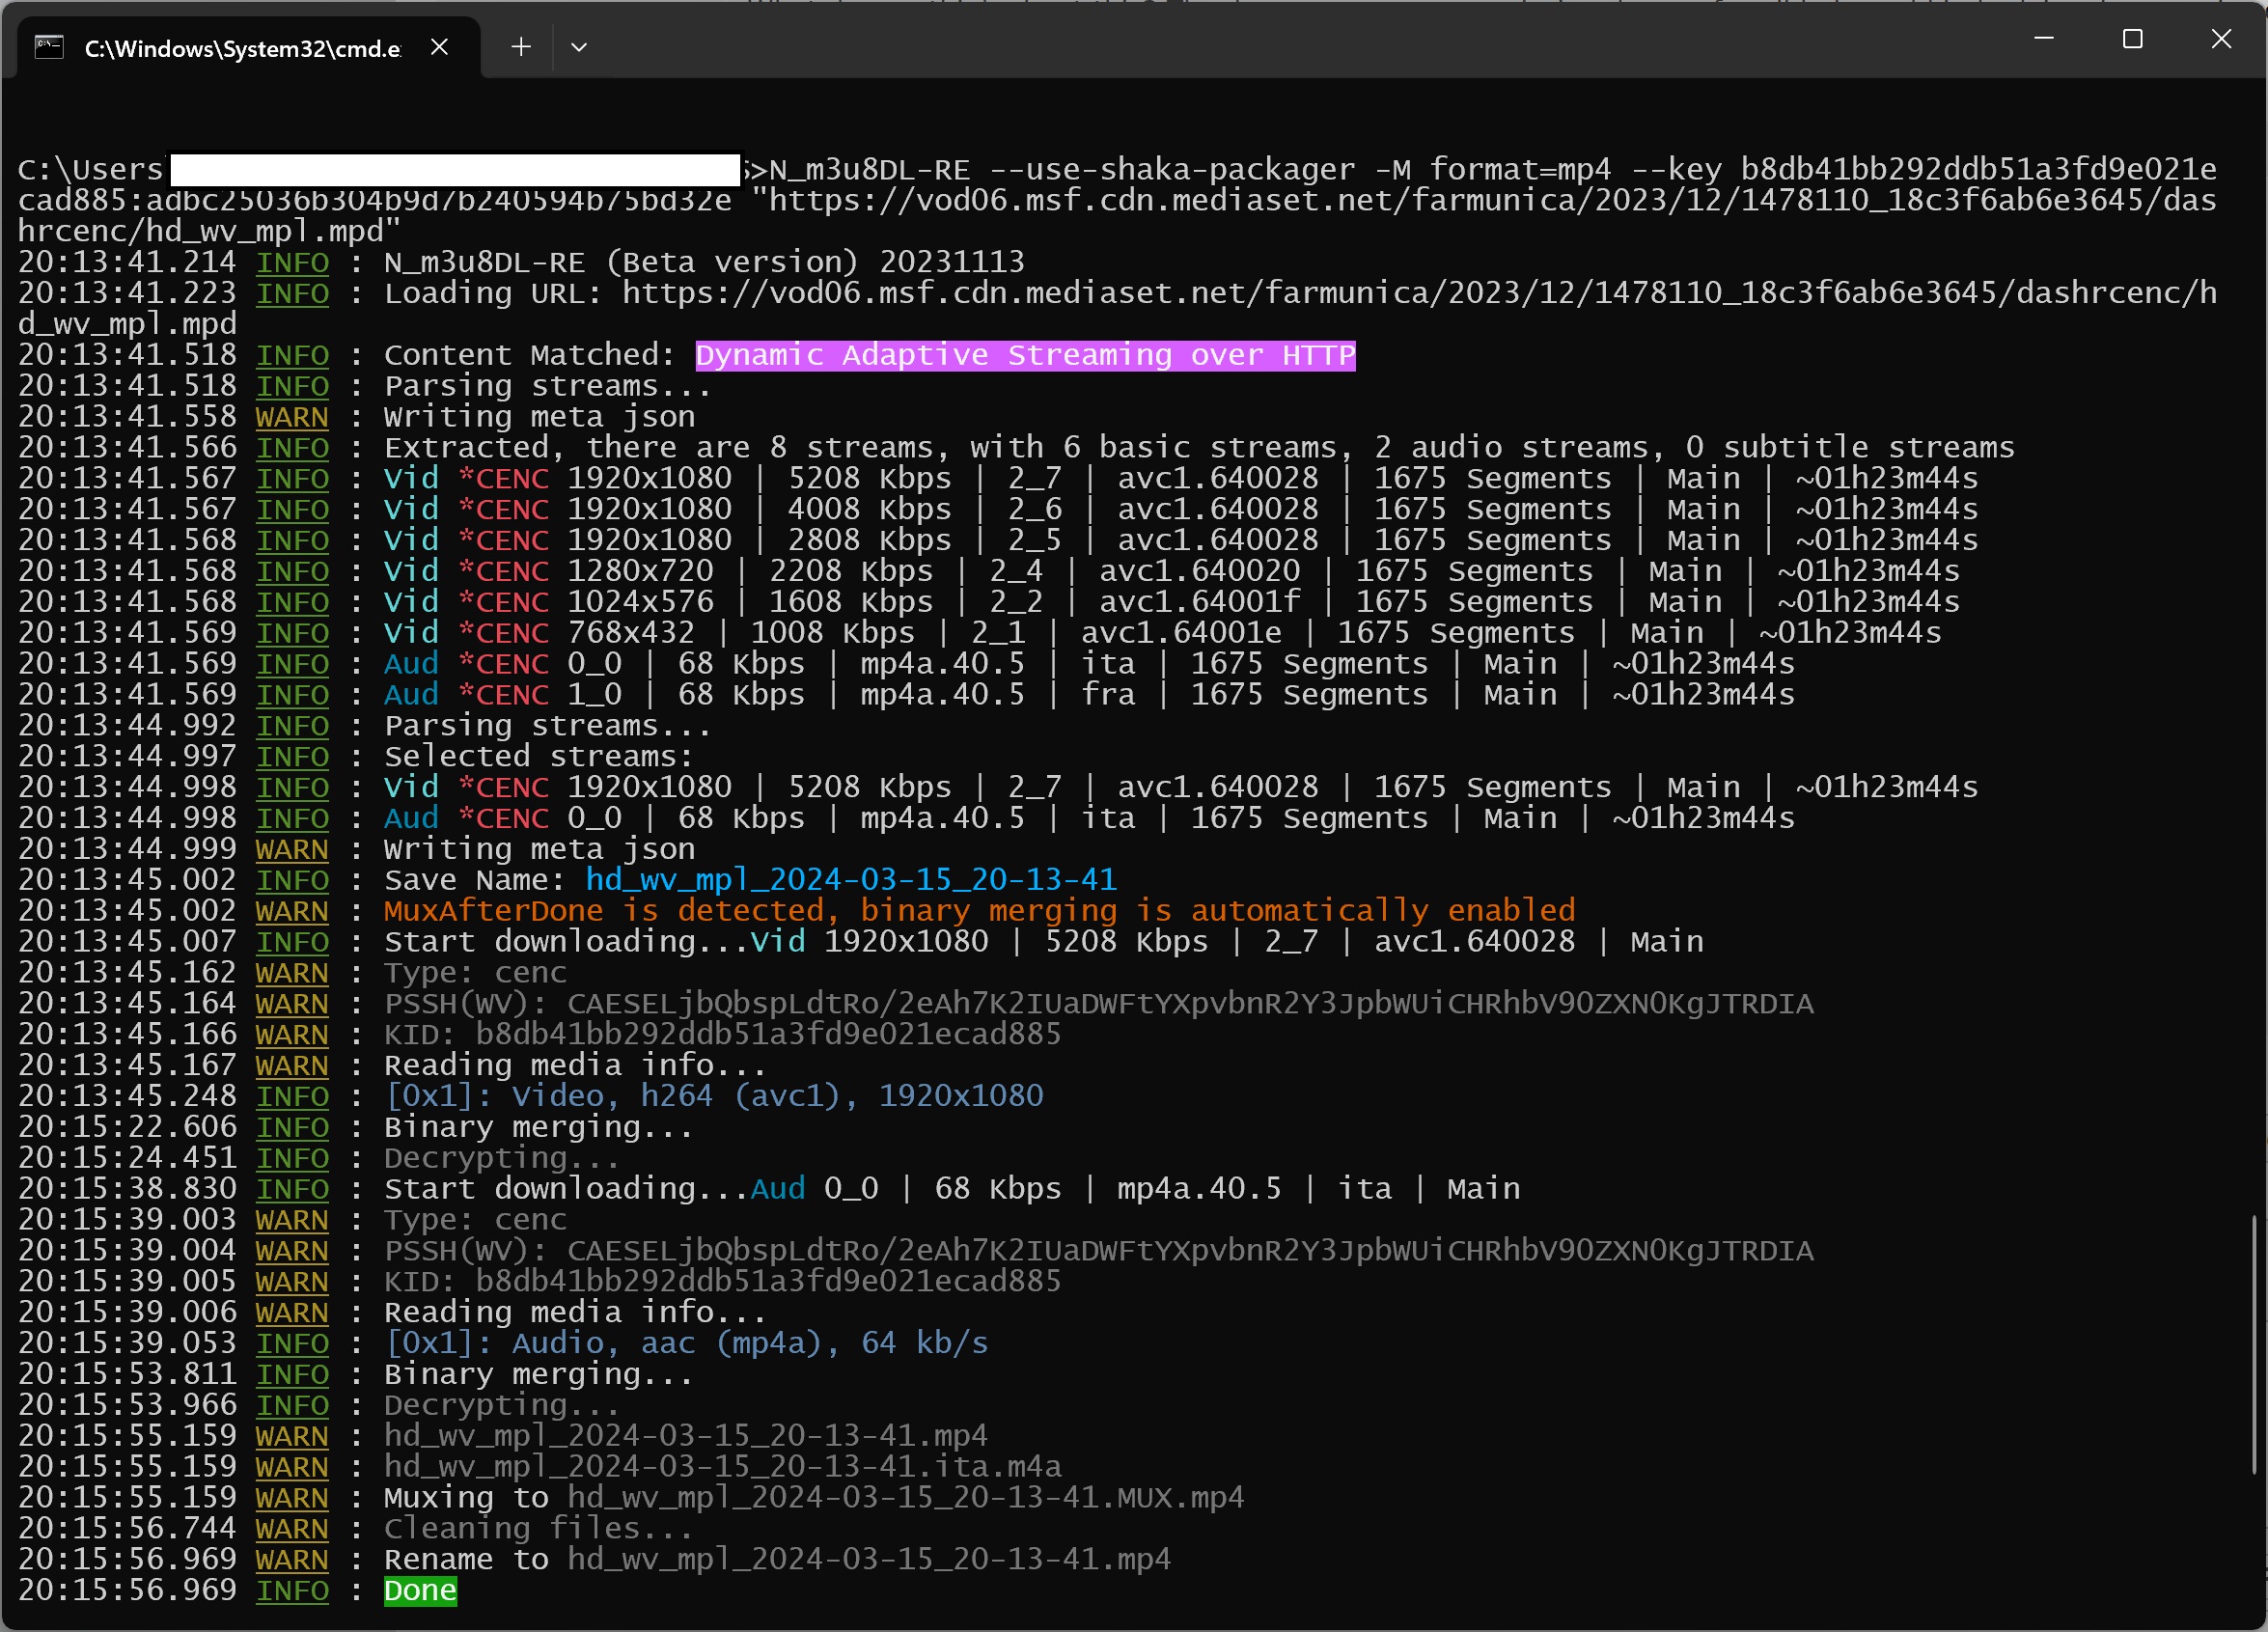Click the green highlighted Done text
This screenshot has height=1632, width=2268.
(x=420, y=1590)
